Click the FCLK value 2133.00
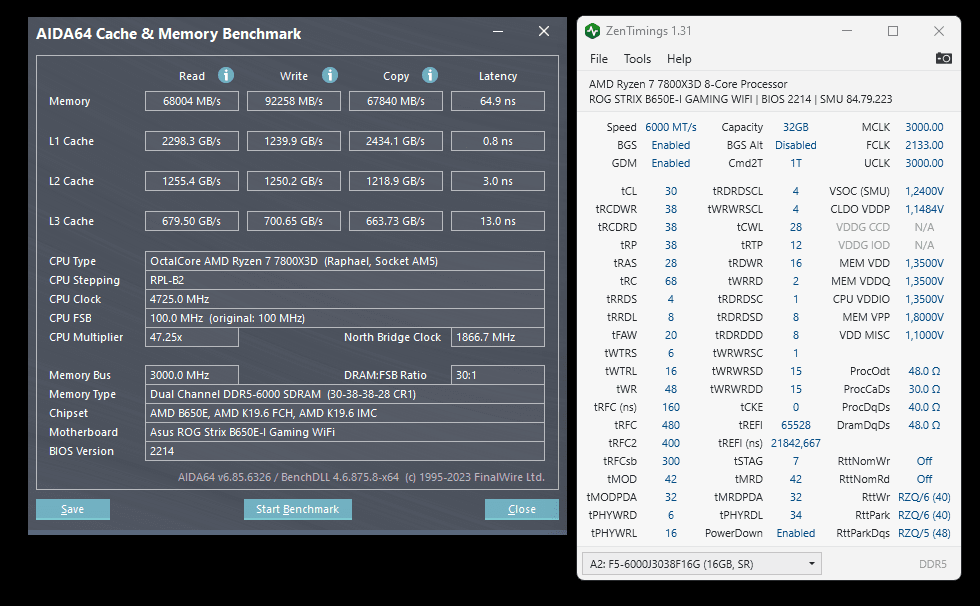This screenshot has height=606, width=980. pos(924,145)
